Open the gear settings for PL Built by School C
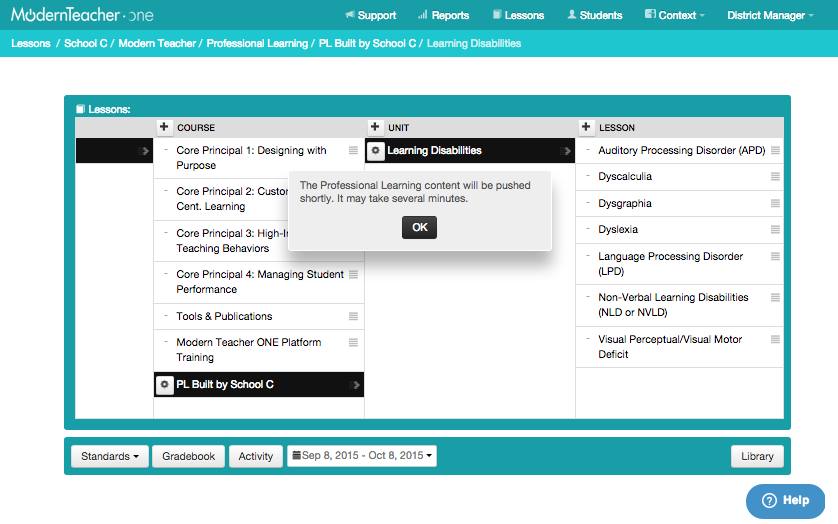The image size is (838, 524). [x=165, y=385]
